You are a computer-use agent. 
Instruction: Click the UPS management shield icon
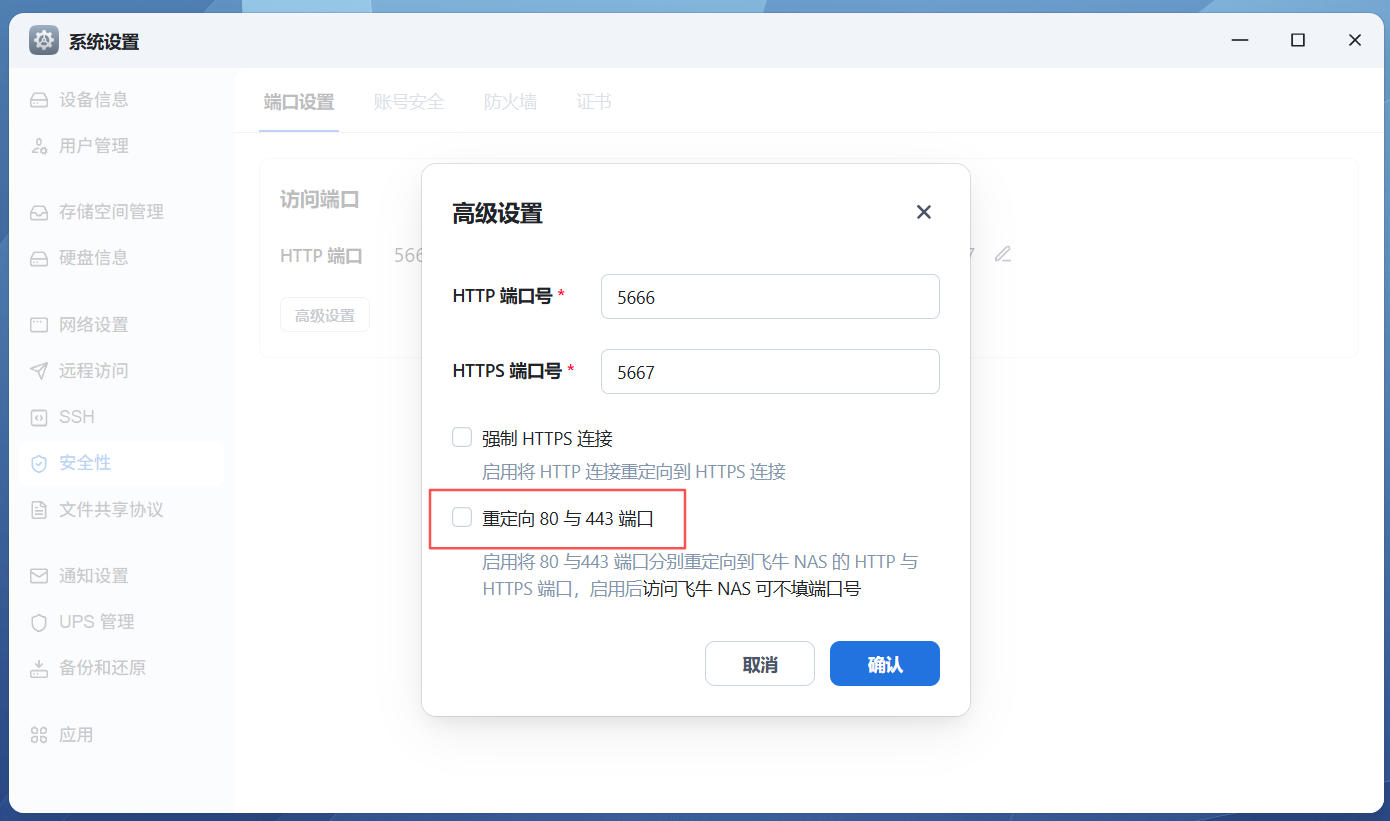click(39, 622)
